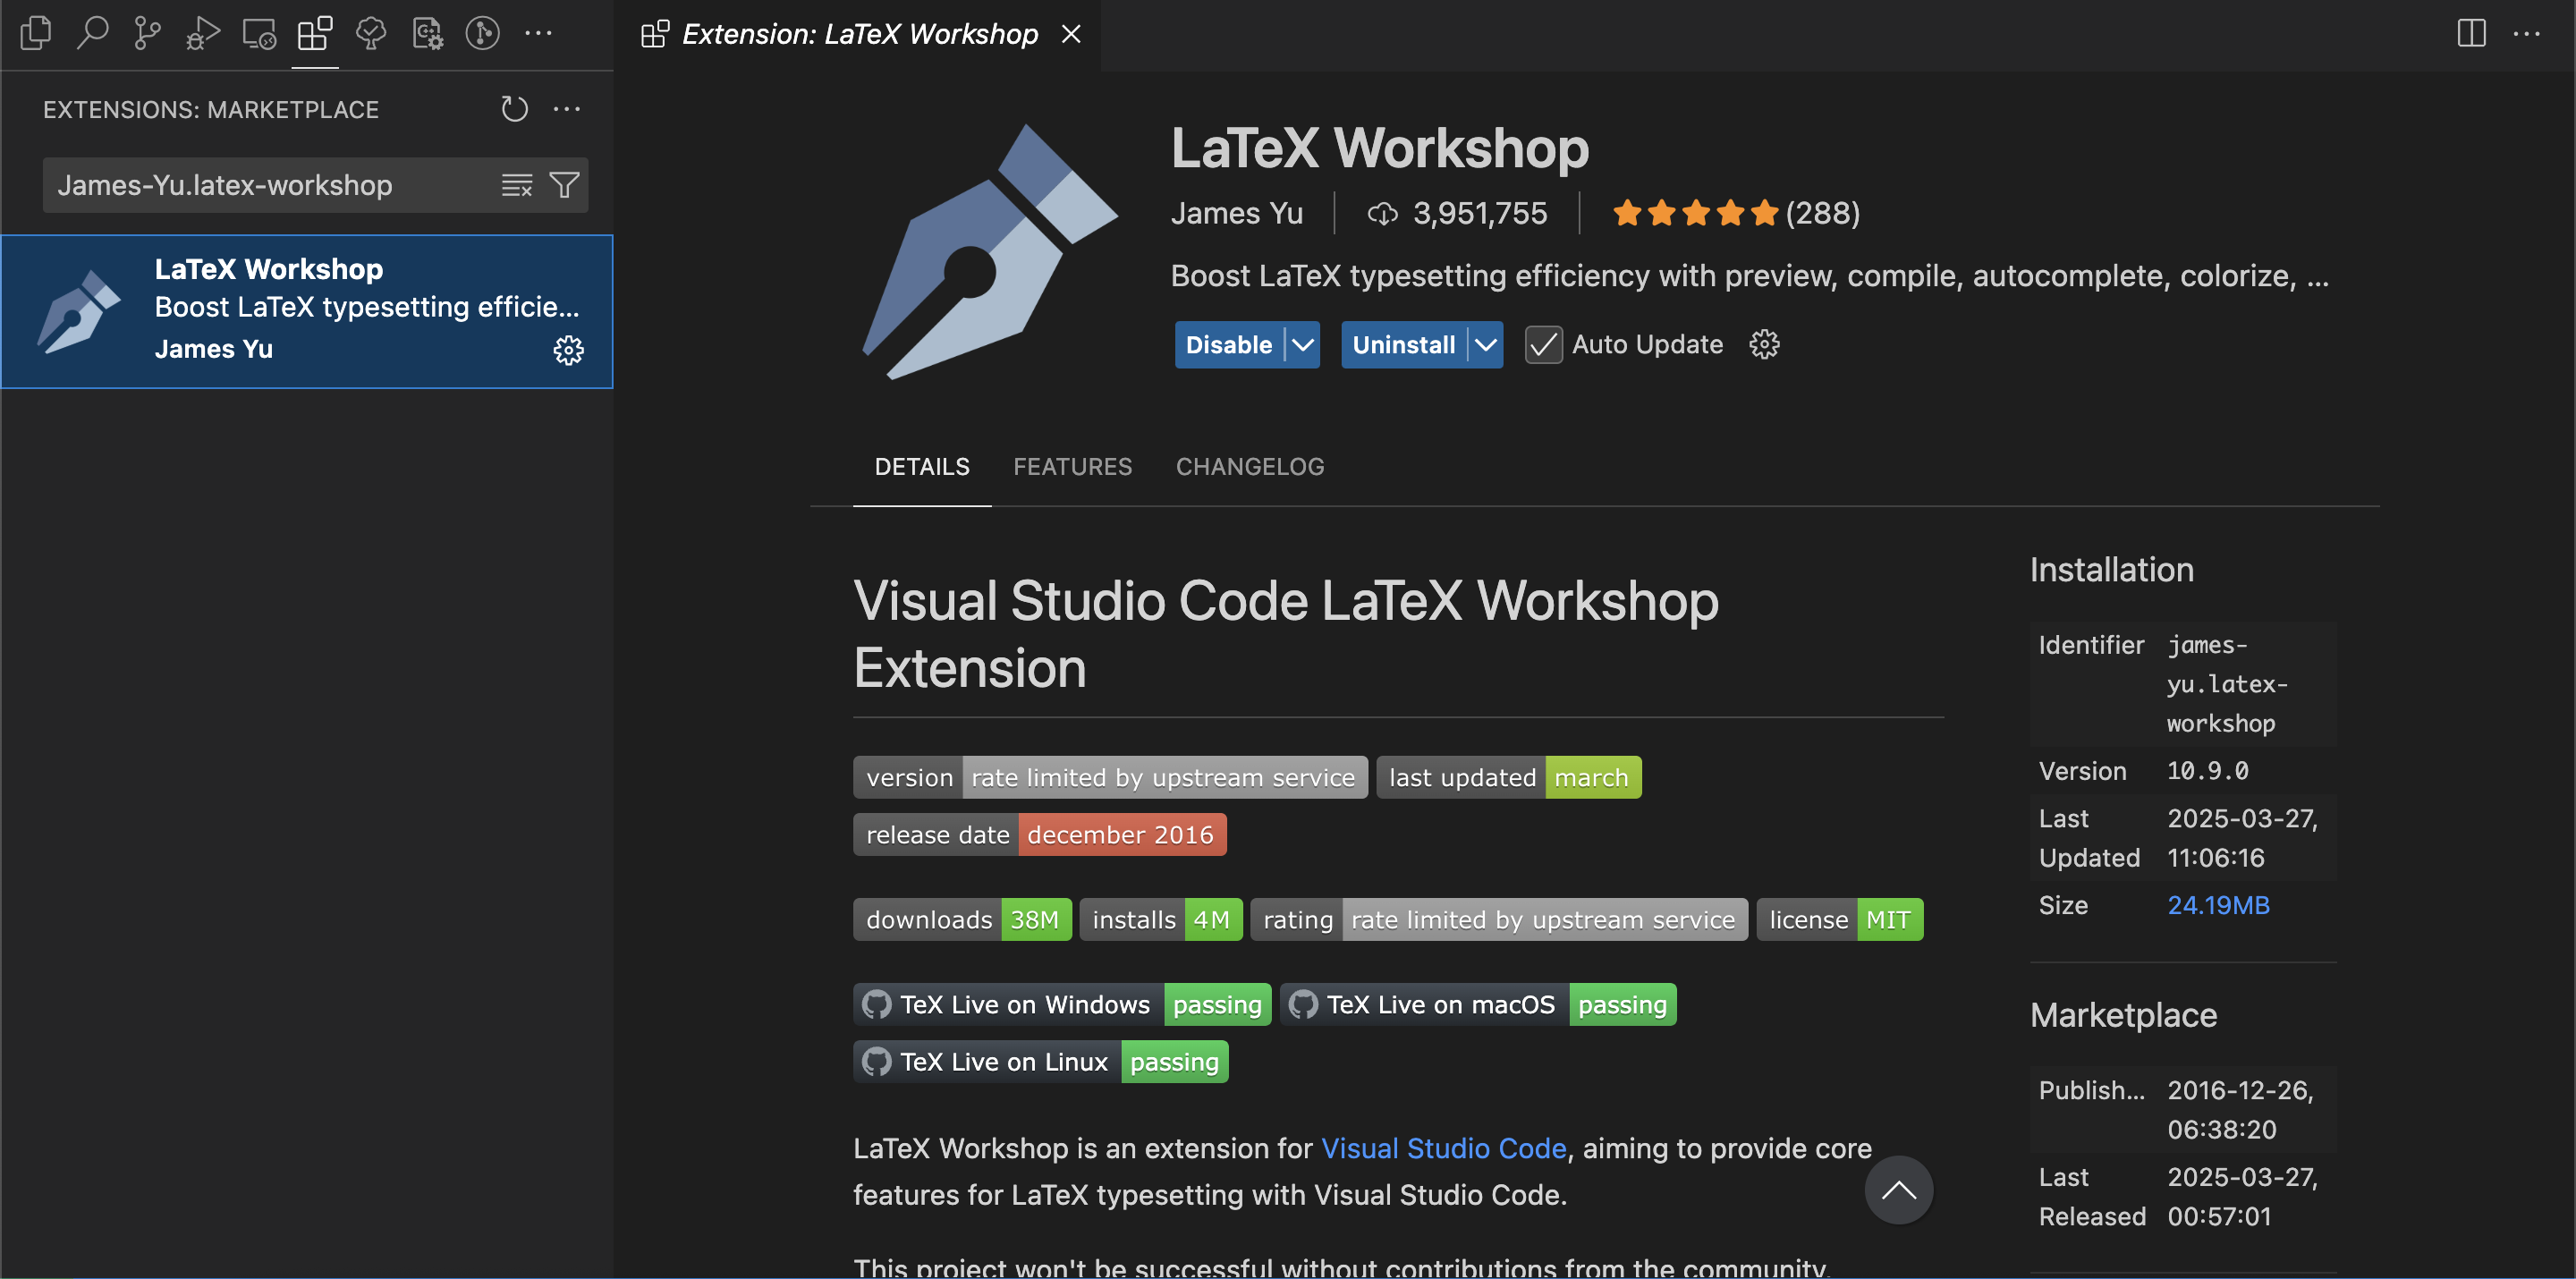The width and height of the screenshot is (2576, 1279).
Task: Click the Installation section heading
Action: 2111,569
